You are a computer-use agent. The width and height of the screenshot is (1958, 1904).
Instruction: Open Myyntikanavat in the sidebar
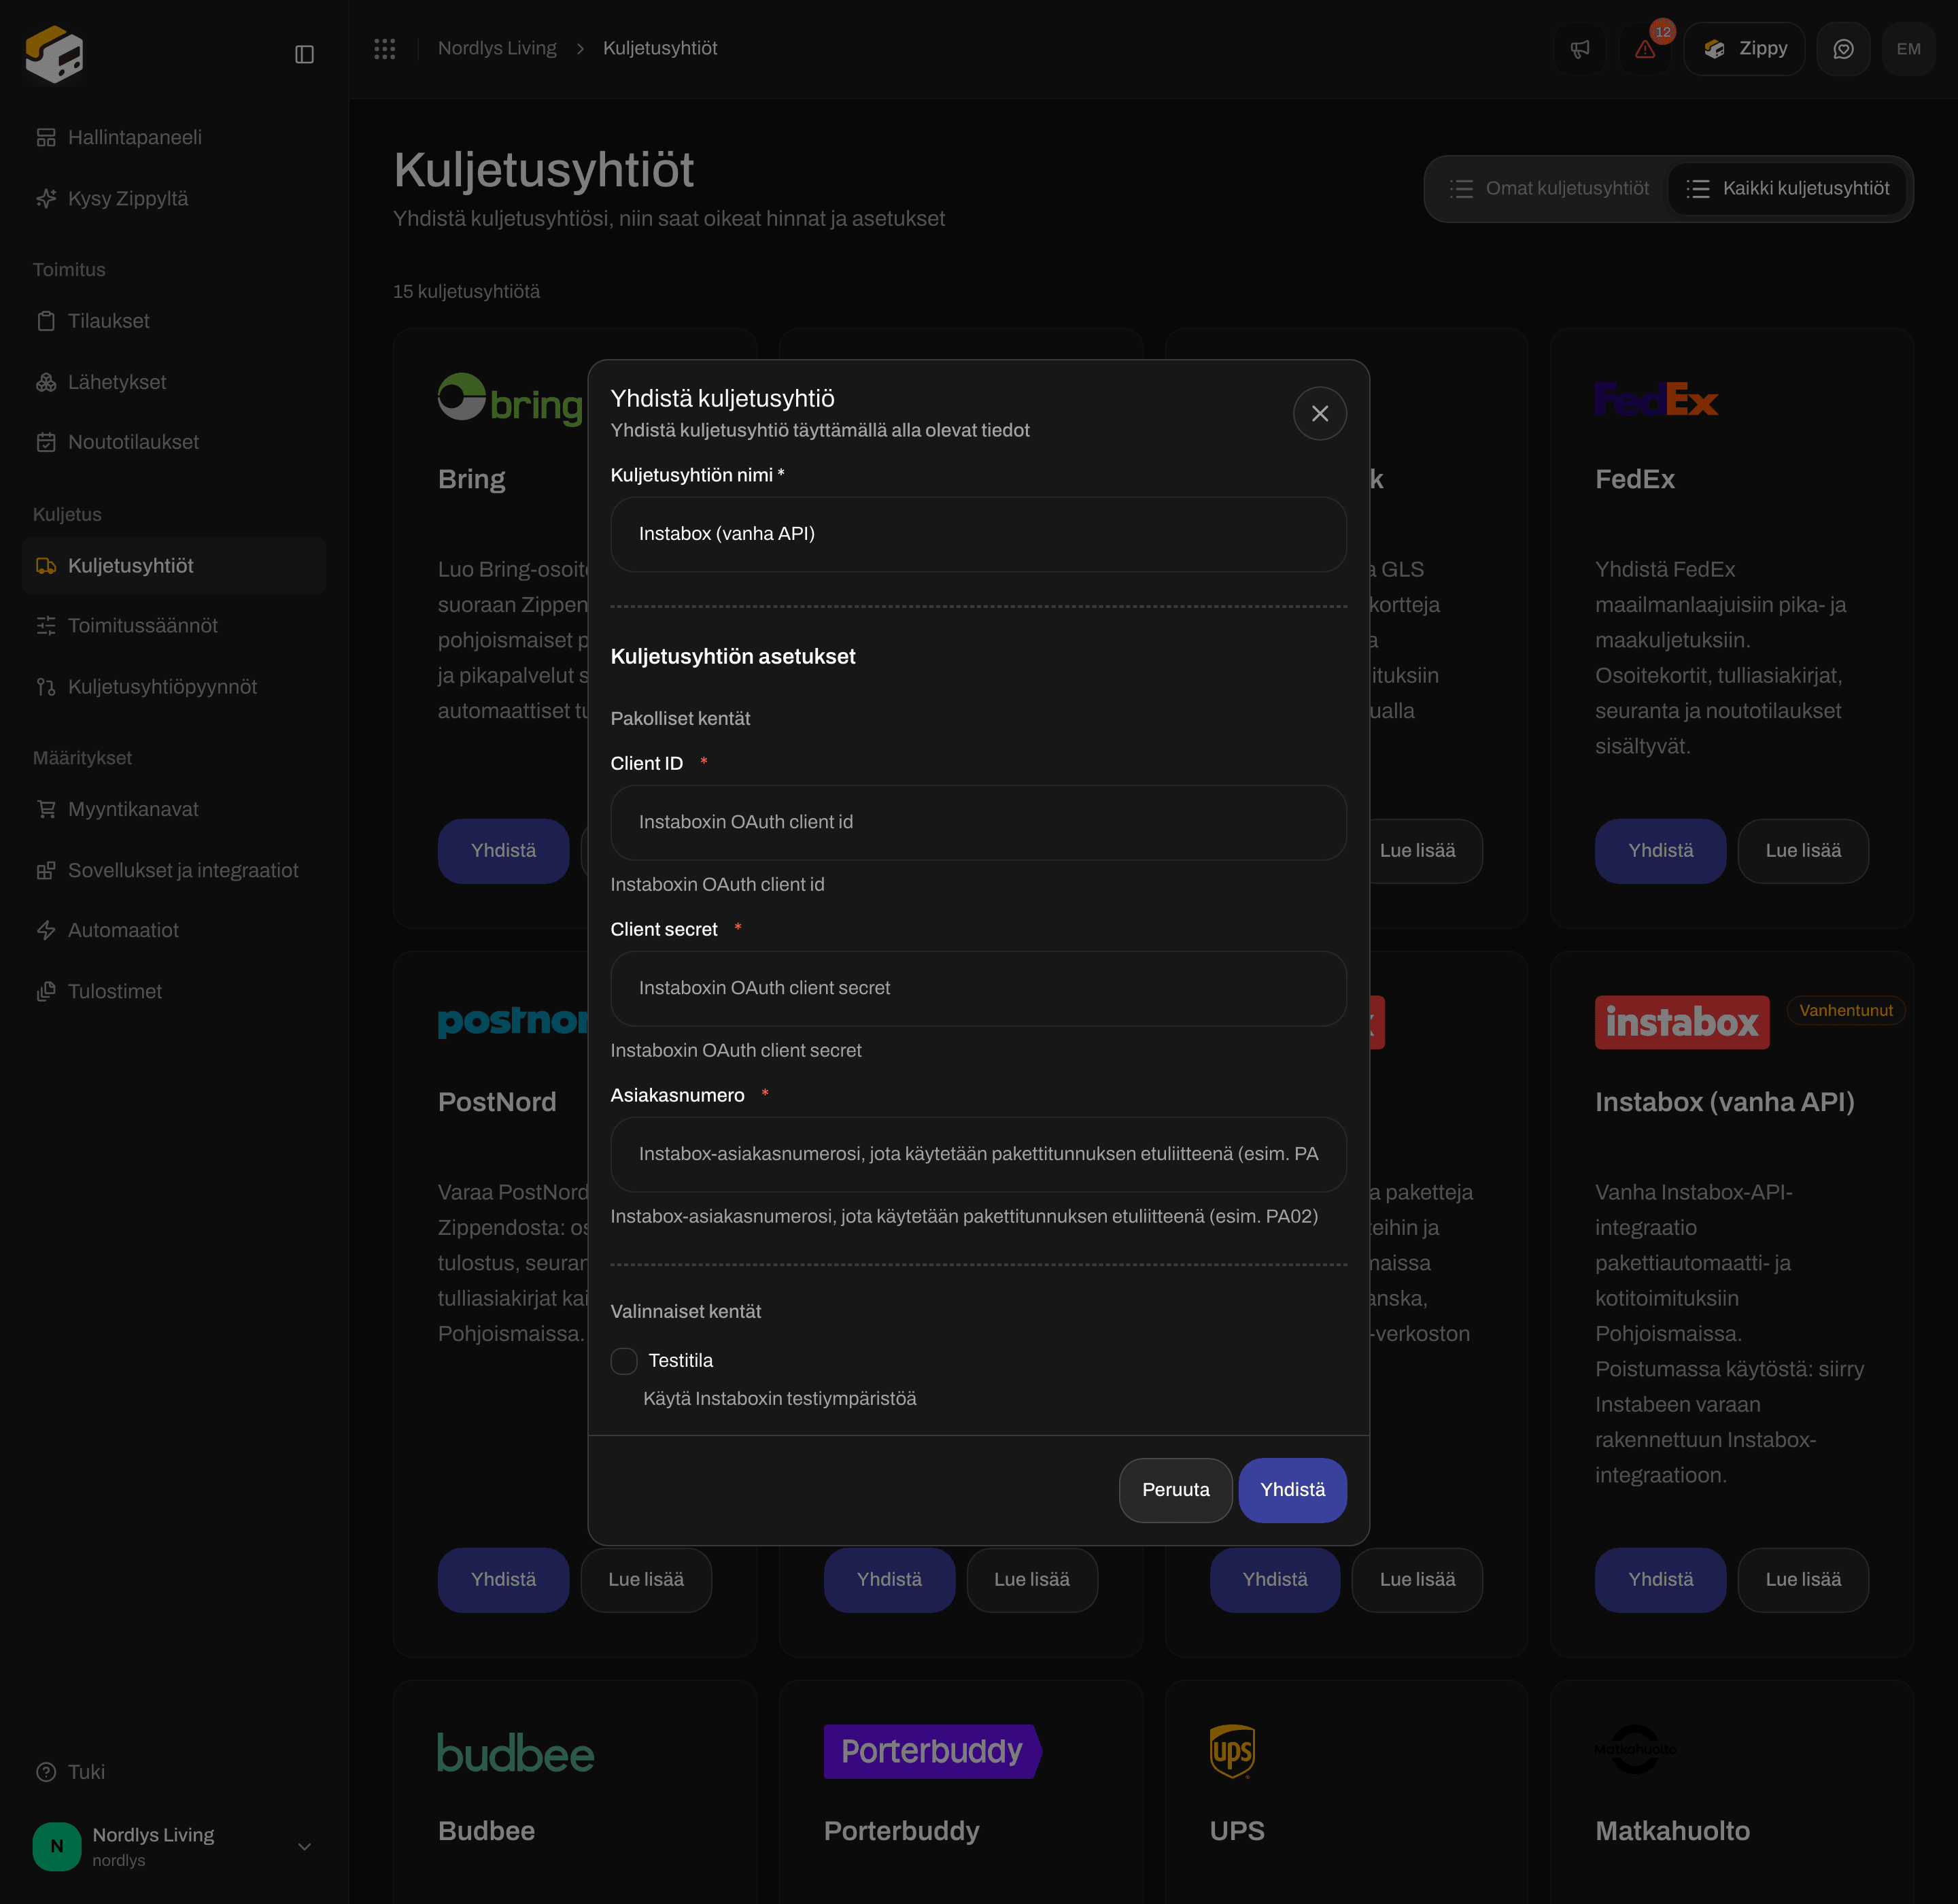tap(174, 809)
